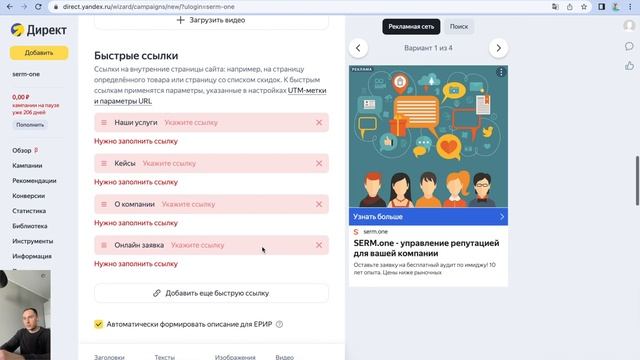Show previous ad preview variant
Image resolution: width=640 pixels, height=360 pixels.
click(358, 48)
